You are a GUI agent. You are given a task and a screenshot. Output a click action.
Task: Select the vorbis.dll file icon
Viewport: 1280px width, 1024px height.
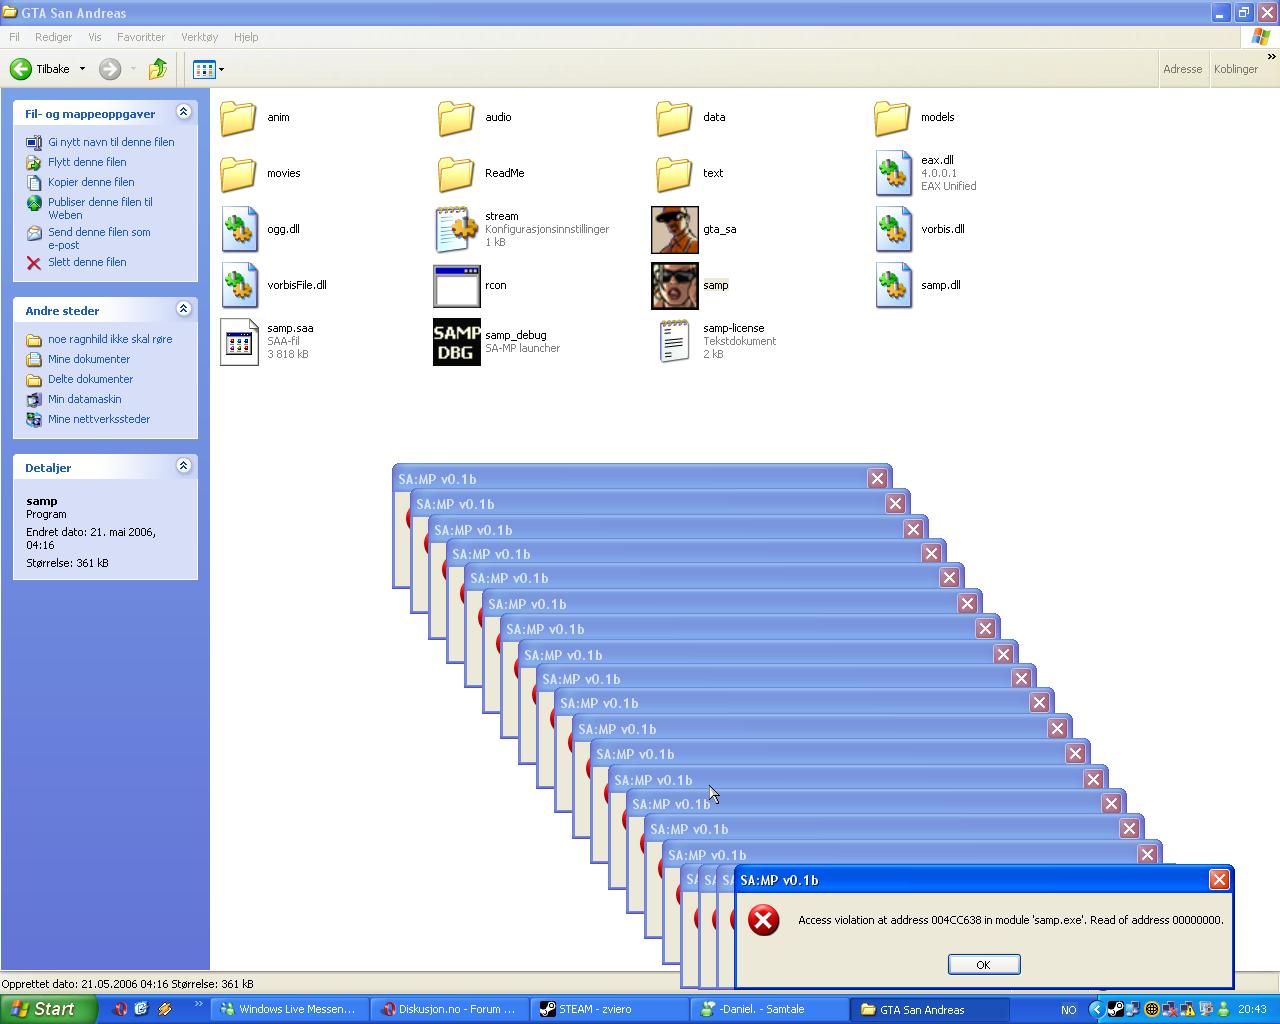[x=893, y=229]
